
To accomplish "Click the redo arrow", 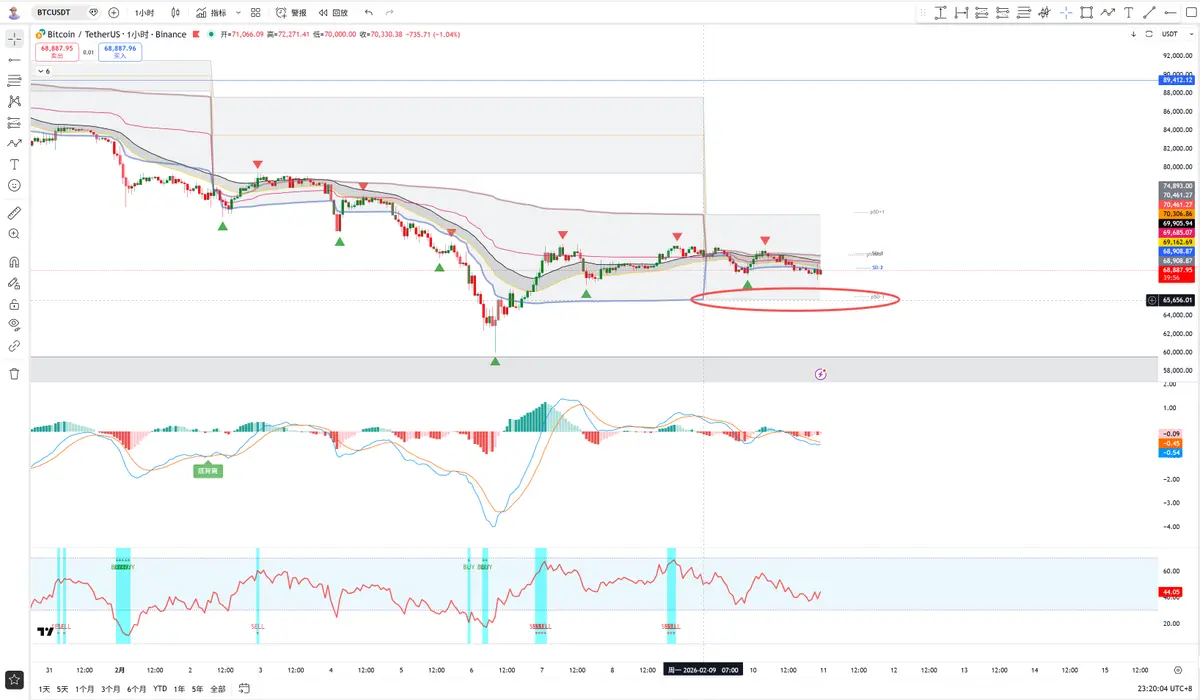I will click(x=390, y=13).
